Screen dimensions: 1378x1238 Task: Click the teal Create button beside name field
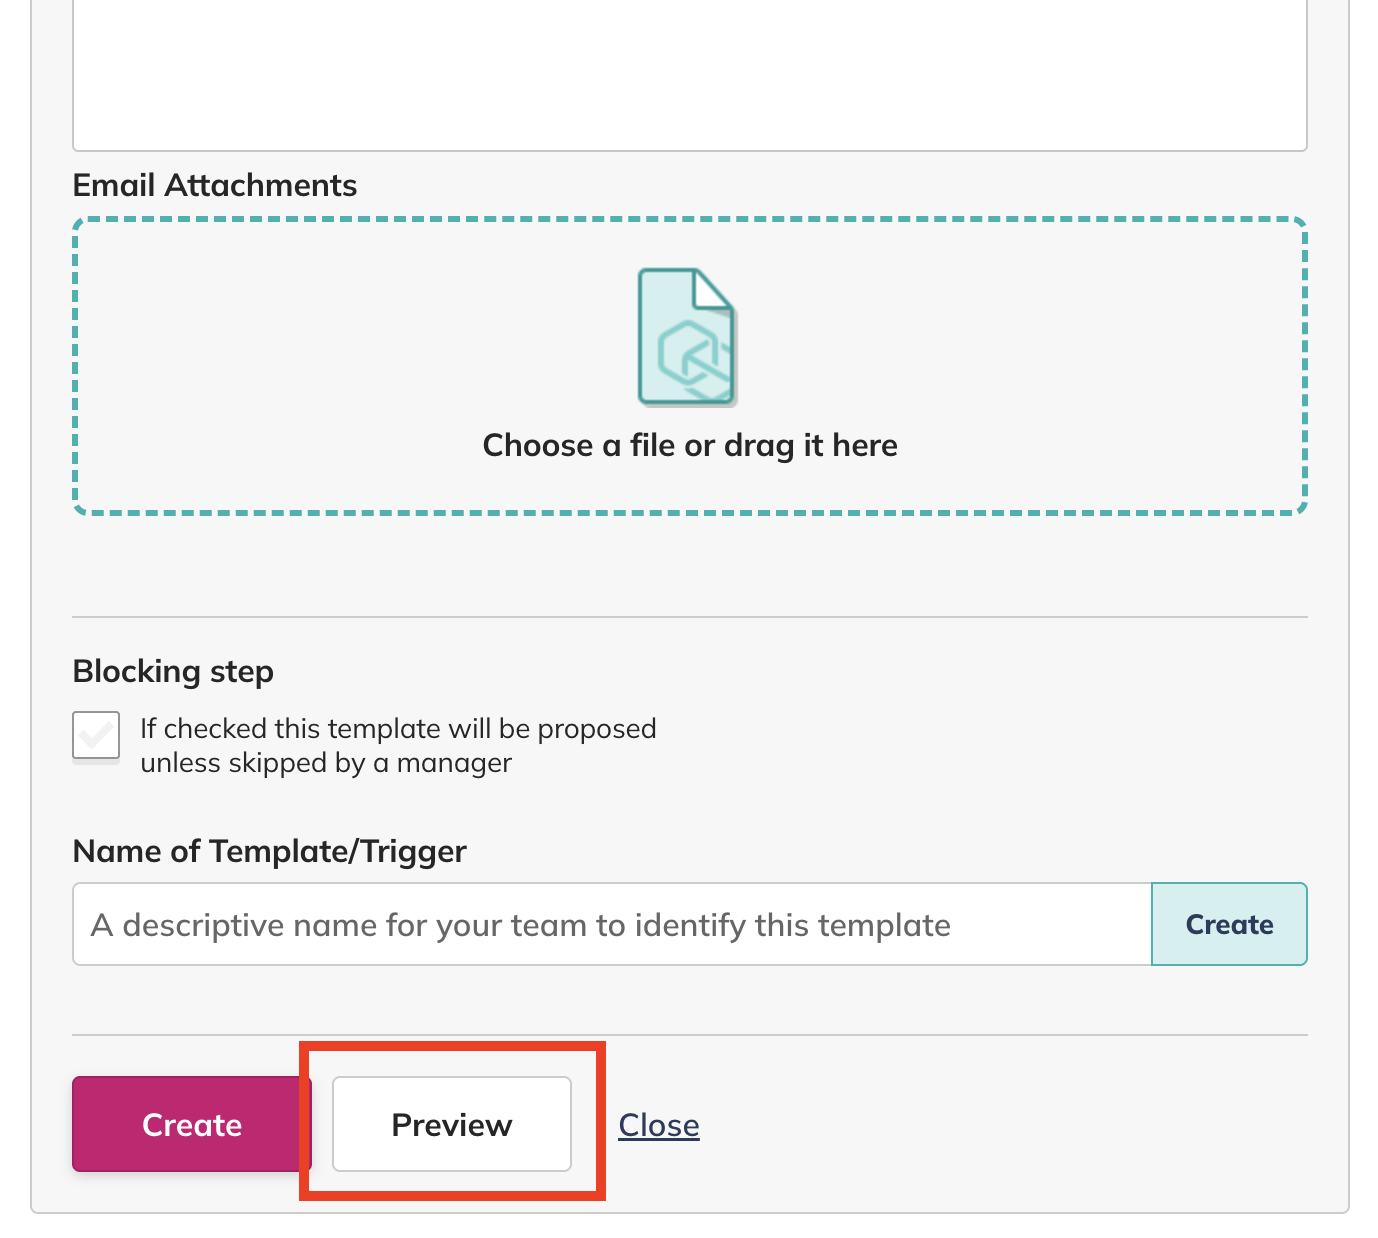[x=1229, y=924]
